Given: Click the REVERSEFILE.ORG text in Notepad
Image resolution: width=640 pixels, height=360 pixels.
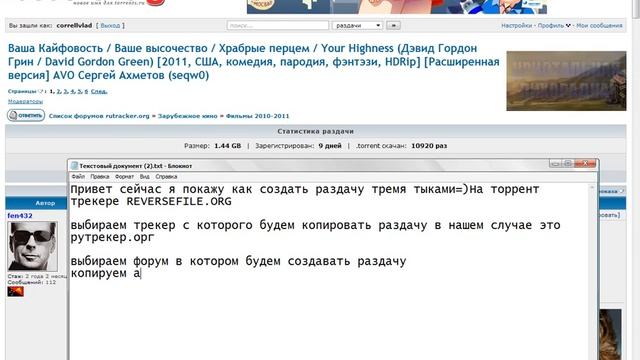Looking at the screenshot, I should pyautogui.click(x=179, y=202).
